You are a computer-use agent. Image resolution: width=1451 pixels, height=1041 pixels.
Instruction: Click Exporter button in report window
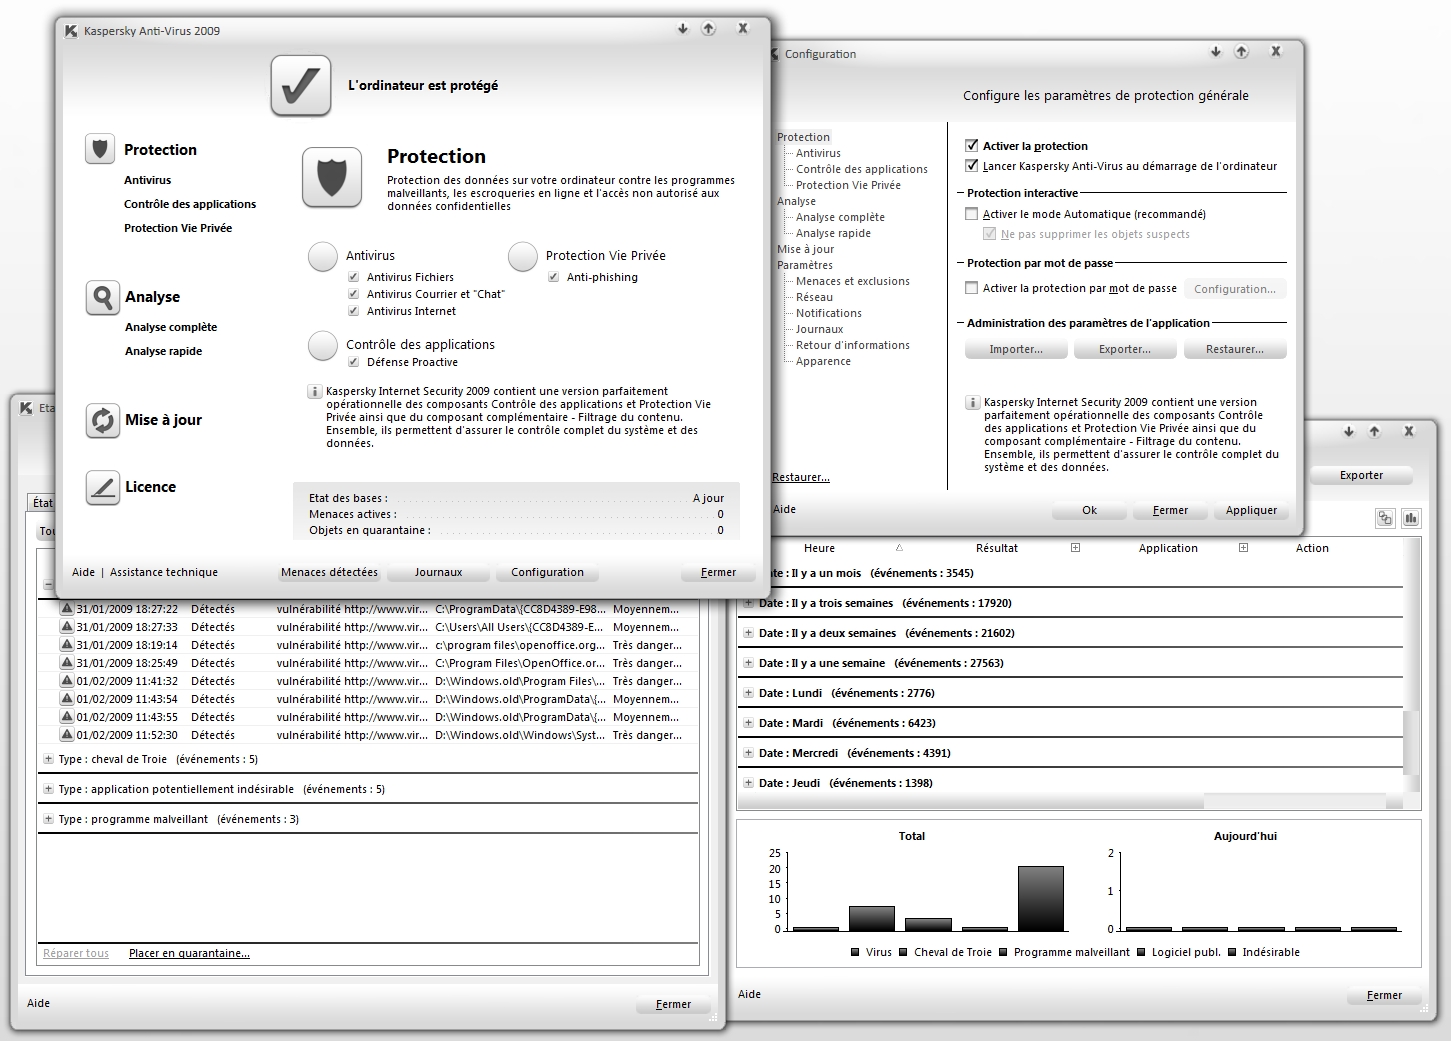tap(1361, 475)
